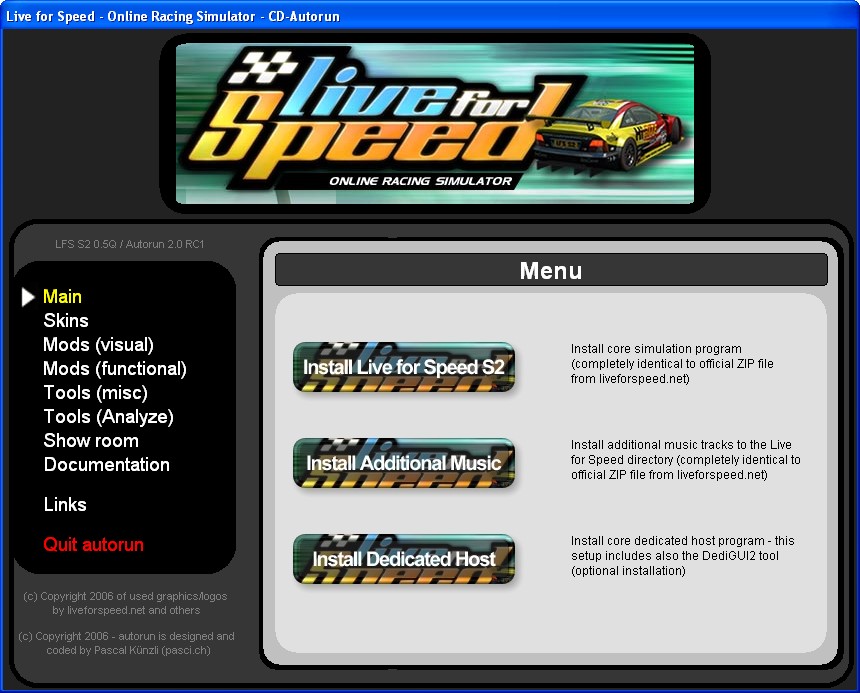Image resolution: width=860 pixels, height=693 pixels.
Task: Open the Skins section
Action: [x=66, y=321]
